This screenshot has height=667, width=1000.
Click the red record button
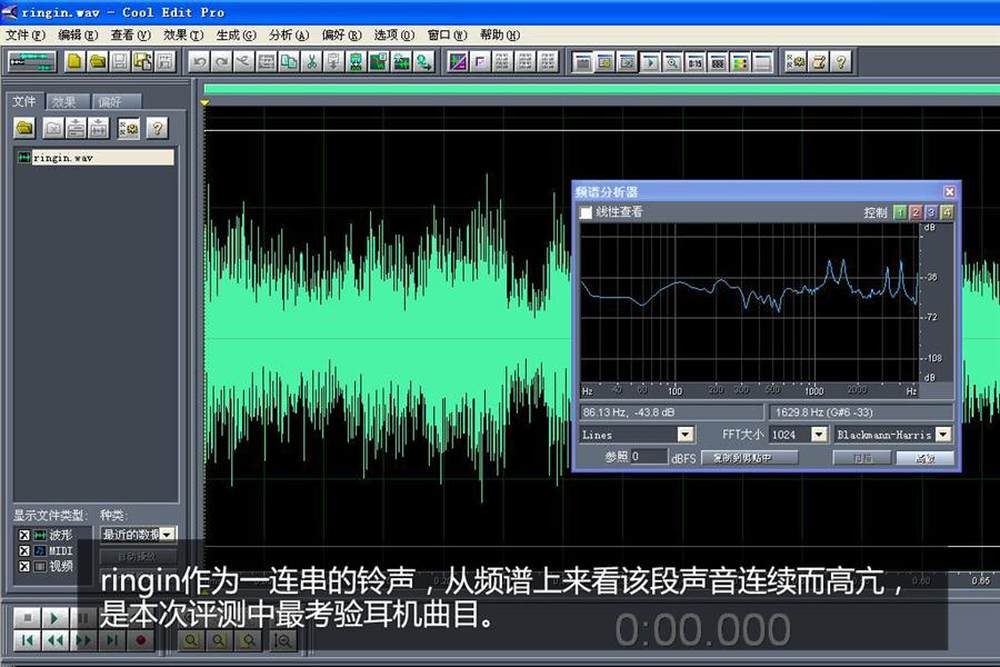coord(140,640)
